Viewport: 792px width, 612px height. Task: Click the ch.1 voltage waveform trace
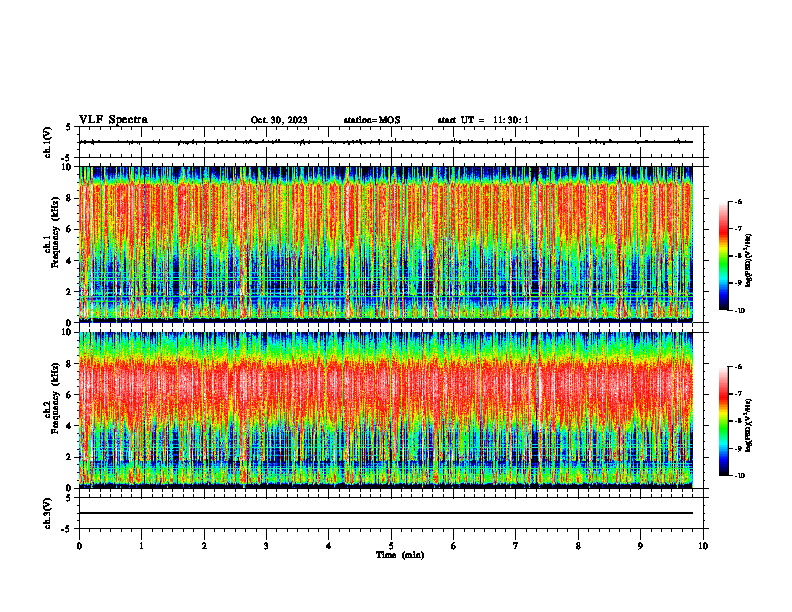tap(386, 142)
